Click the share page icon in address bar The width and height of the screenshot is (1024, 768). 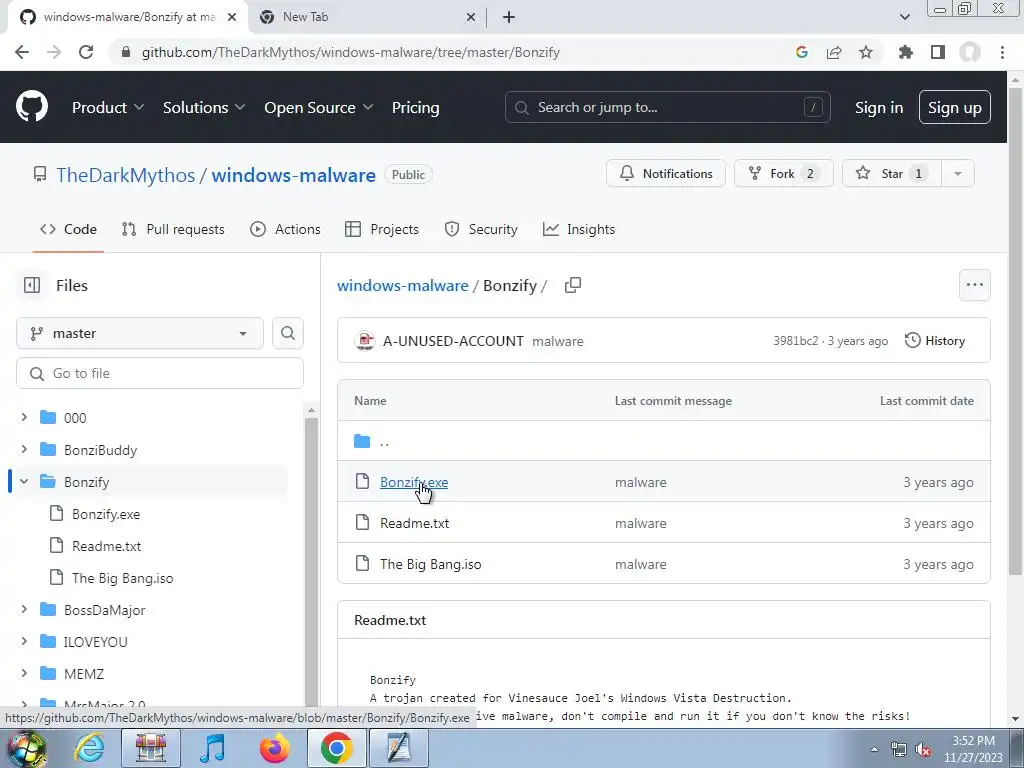pos(834,52)
